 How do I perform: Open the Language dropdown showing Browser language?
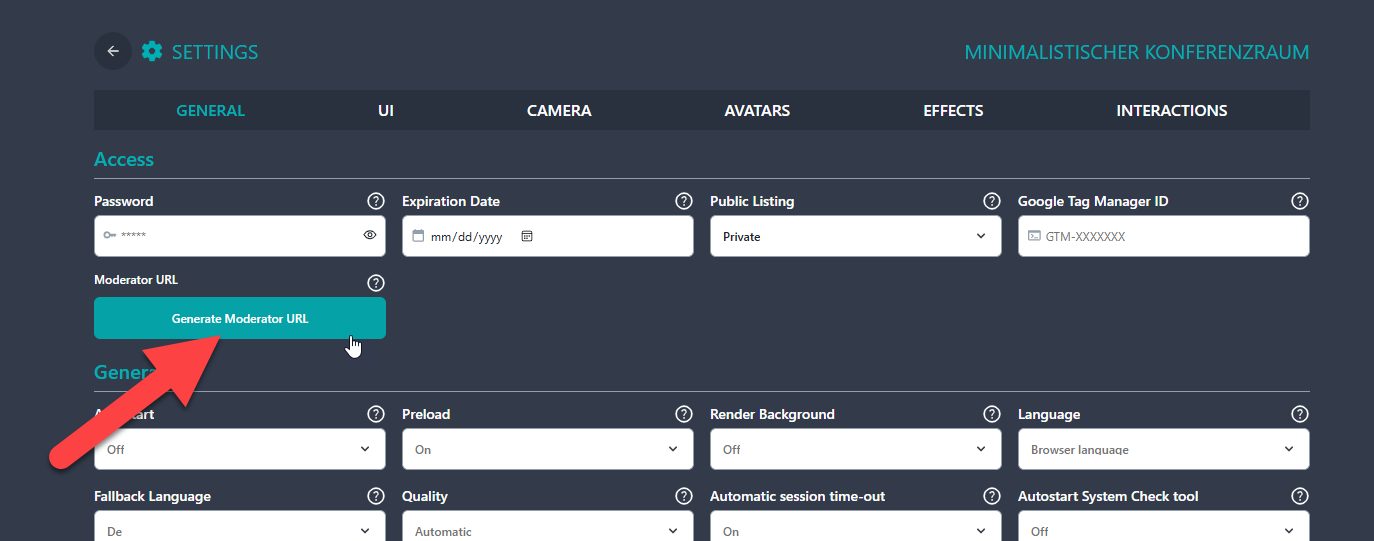pyautogui.click(x=1163, y=449)
